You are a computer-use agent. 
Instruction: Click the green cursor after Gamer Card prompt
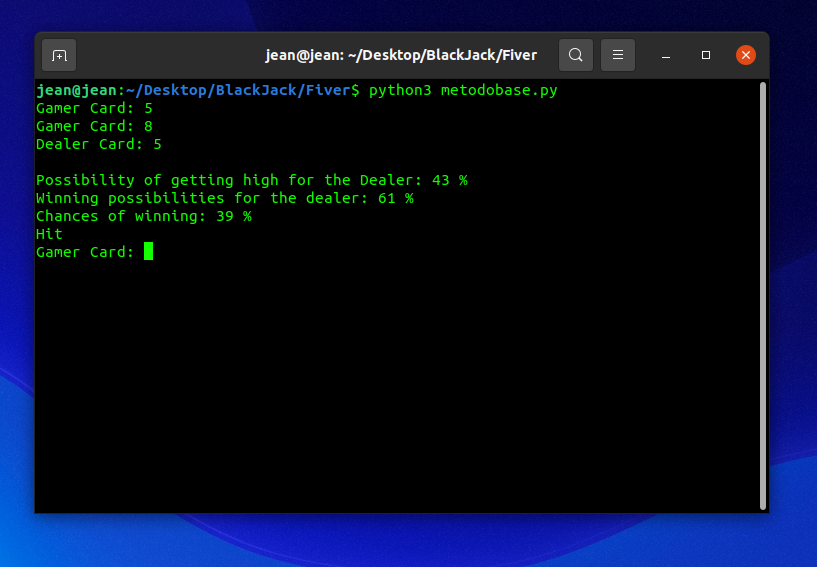coord(148,252)
